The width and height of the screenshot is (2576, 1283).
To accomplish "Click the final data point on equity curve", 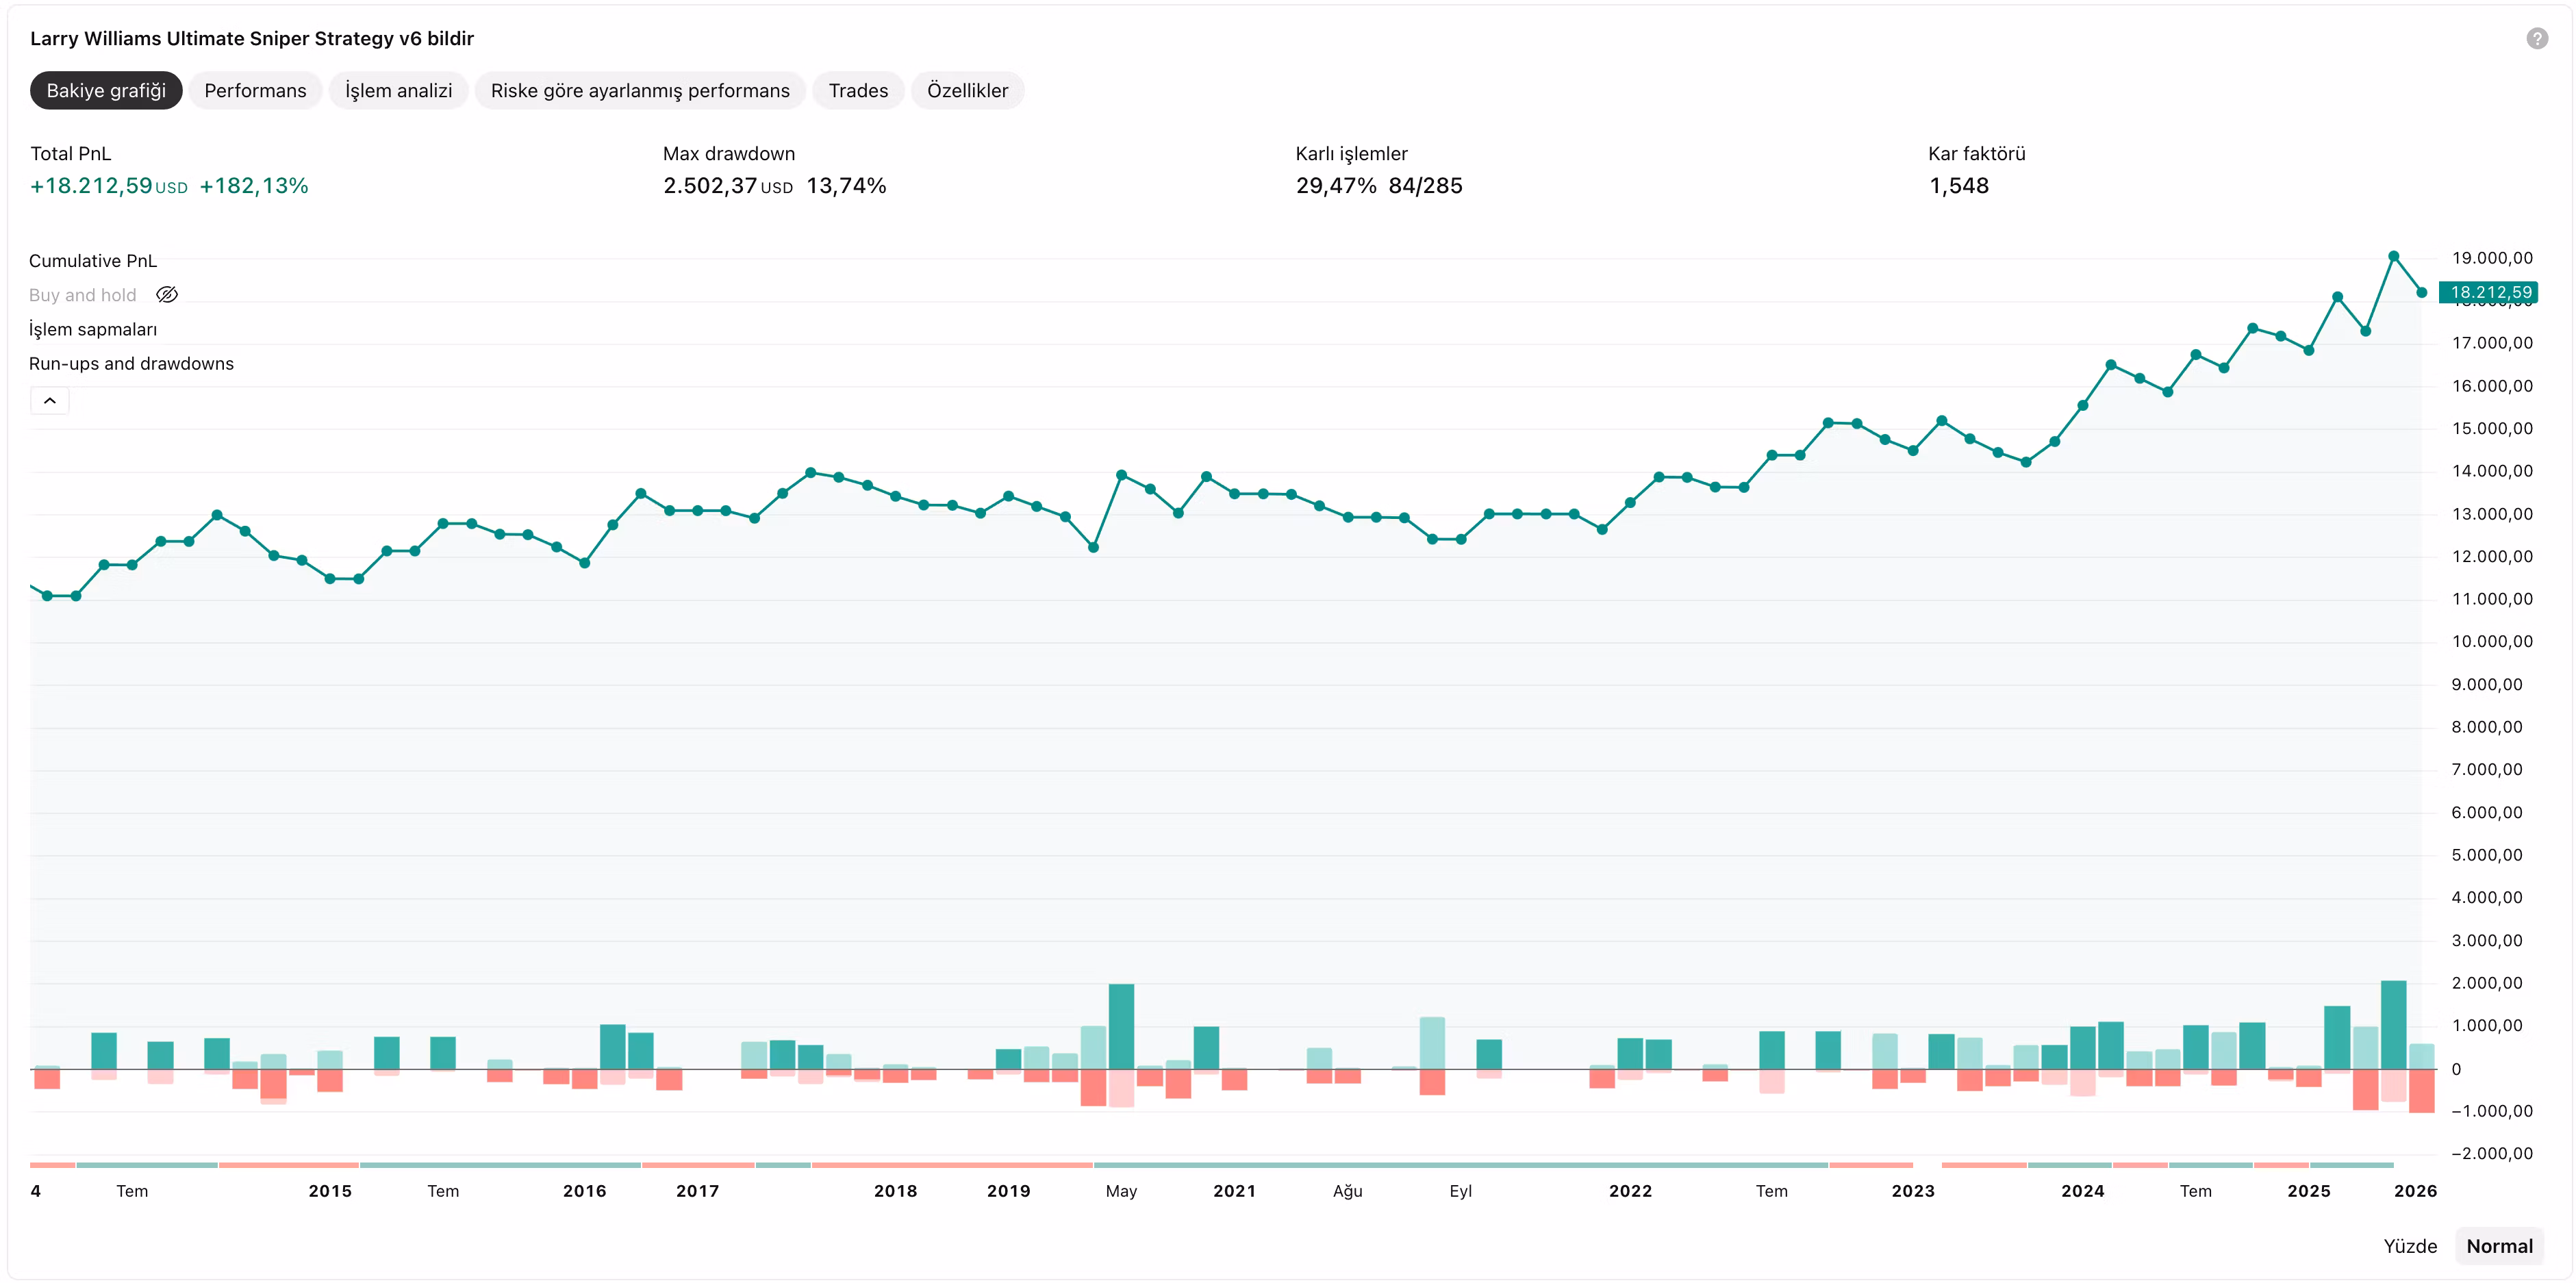I will (x=2422, y=293).
